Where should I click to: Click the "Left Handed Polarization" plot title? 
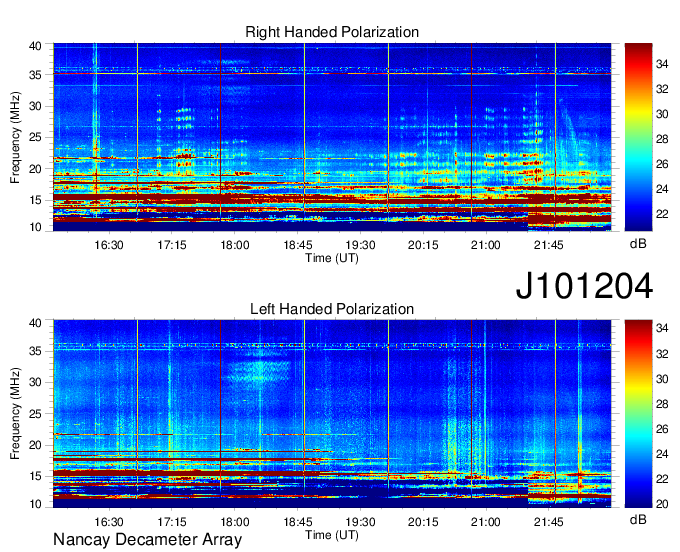(x=332, y=309)
